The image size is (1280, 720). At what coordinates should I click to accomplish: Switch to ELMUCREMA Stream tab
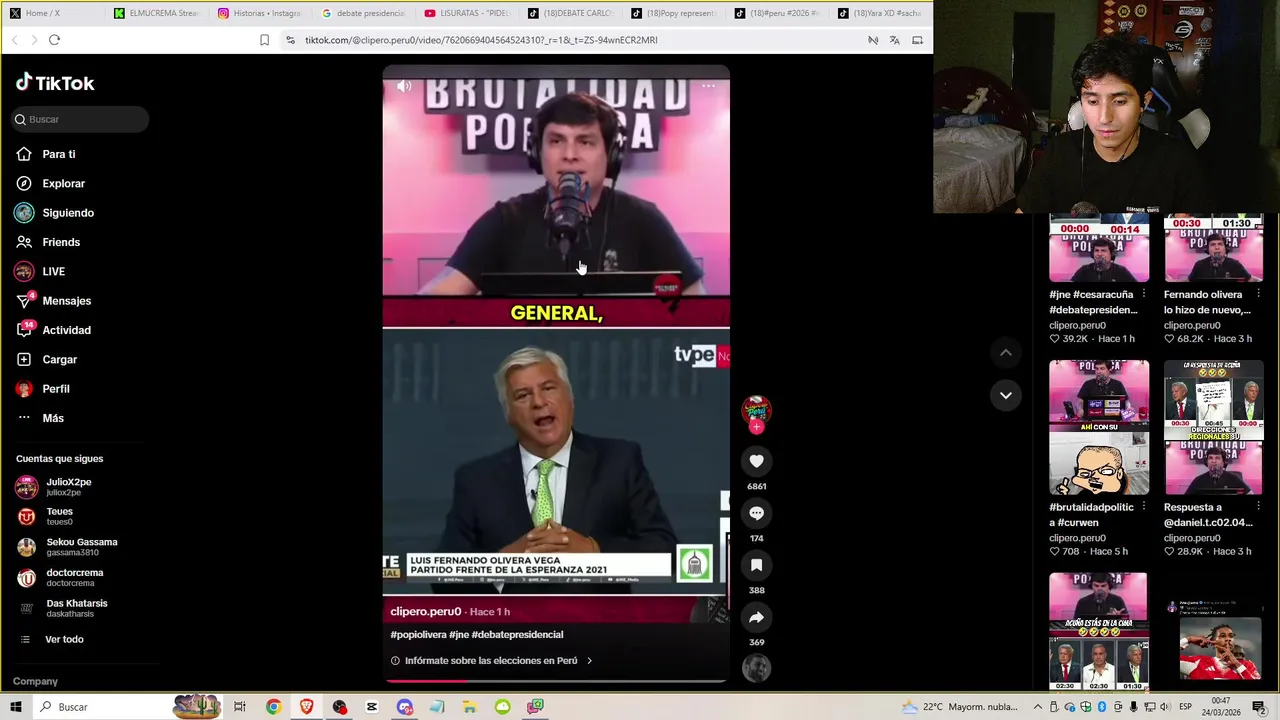pos(157,13)
